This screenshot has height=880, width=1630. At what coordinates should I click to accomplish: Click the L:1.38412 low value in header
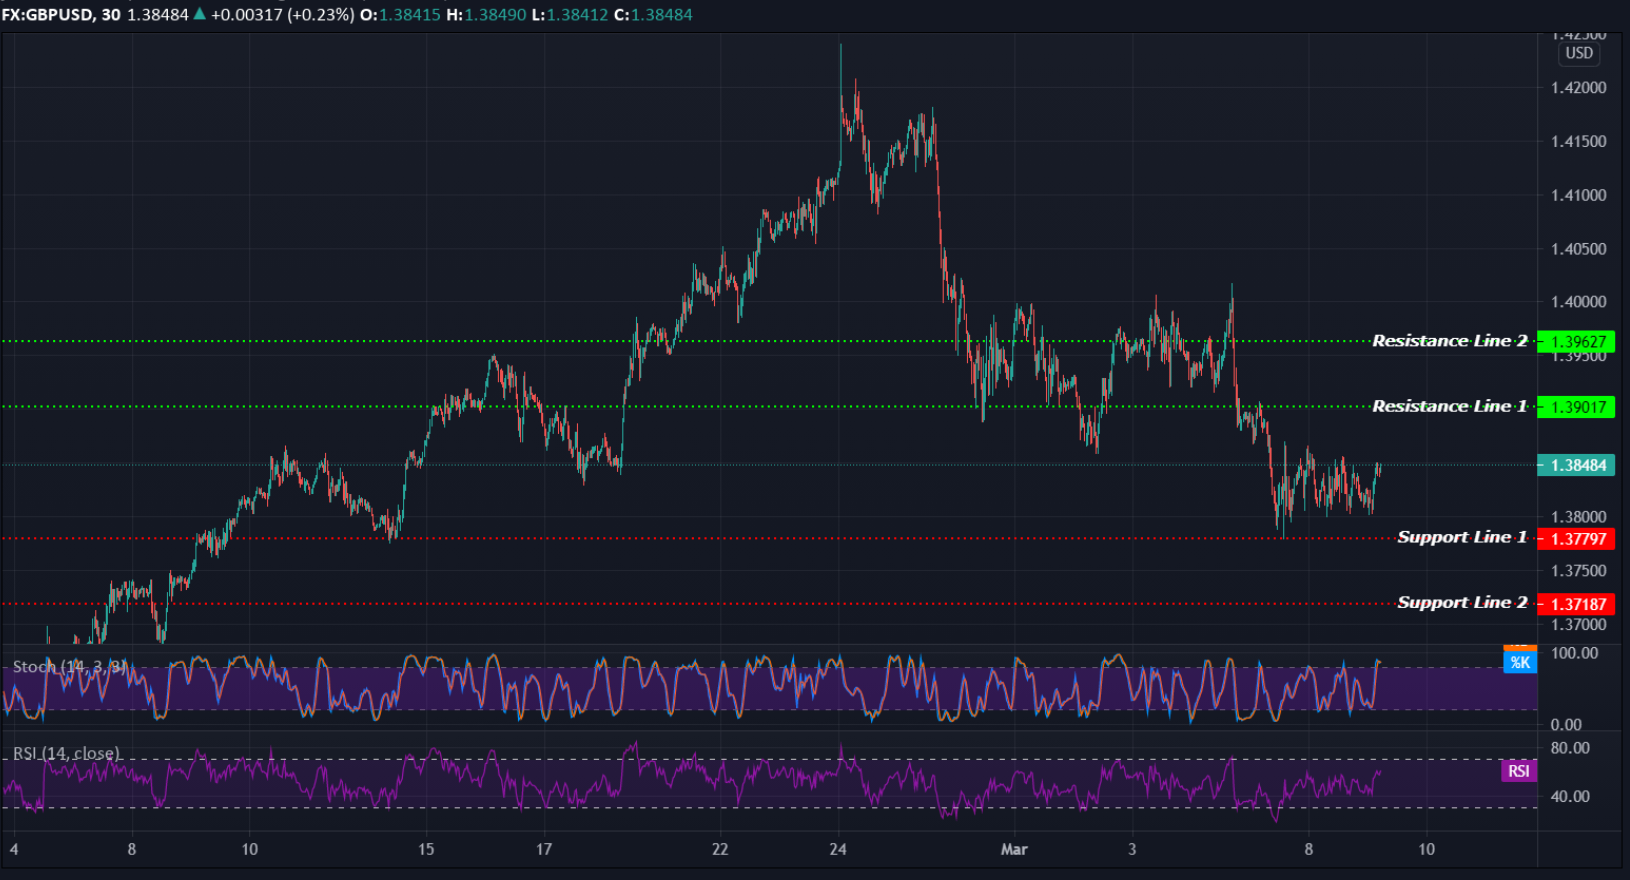pos(570,15)
